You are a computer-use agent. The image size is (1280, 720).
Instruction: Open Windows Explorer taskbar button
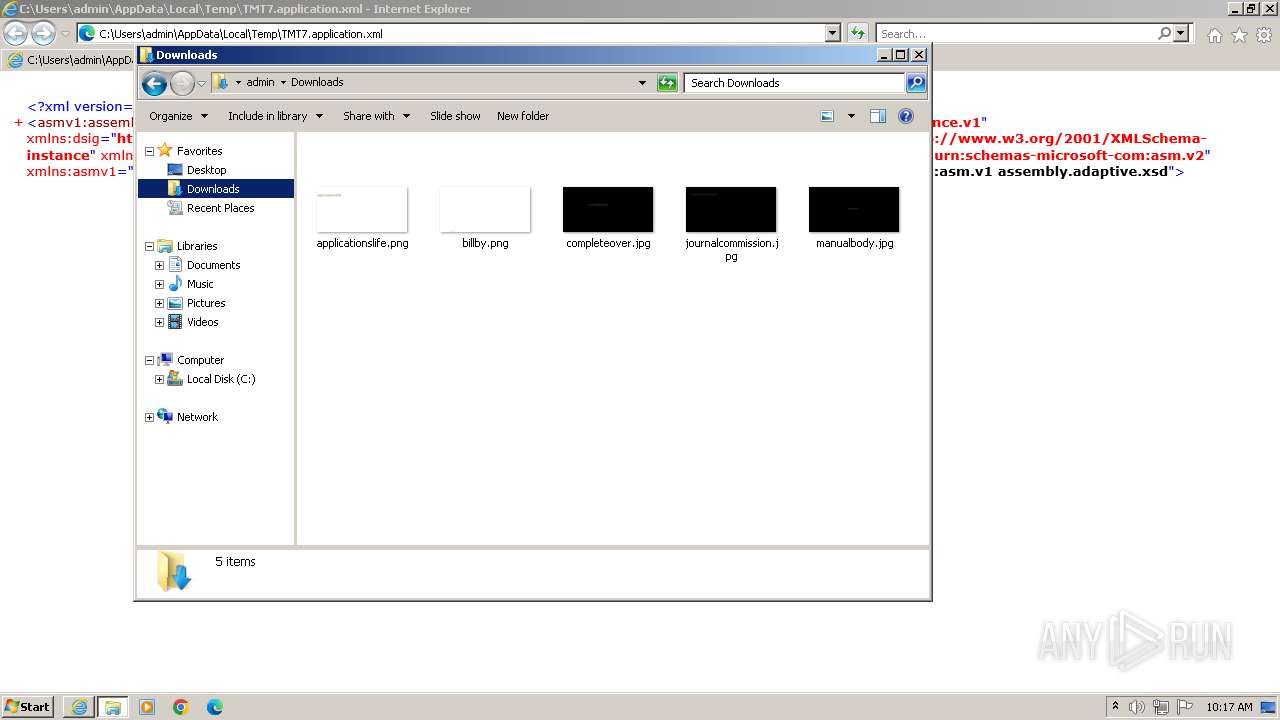[113, 707]
